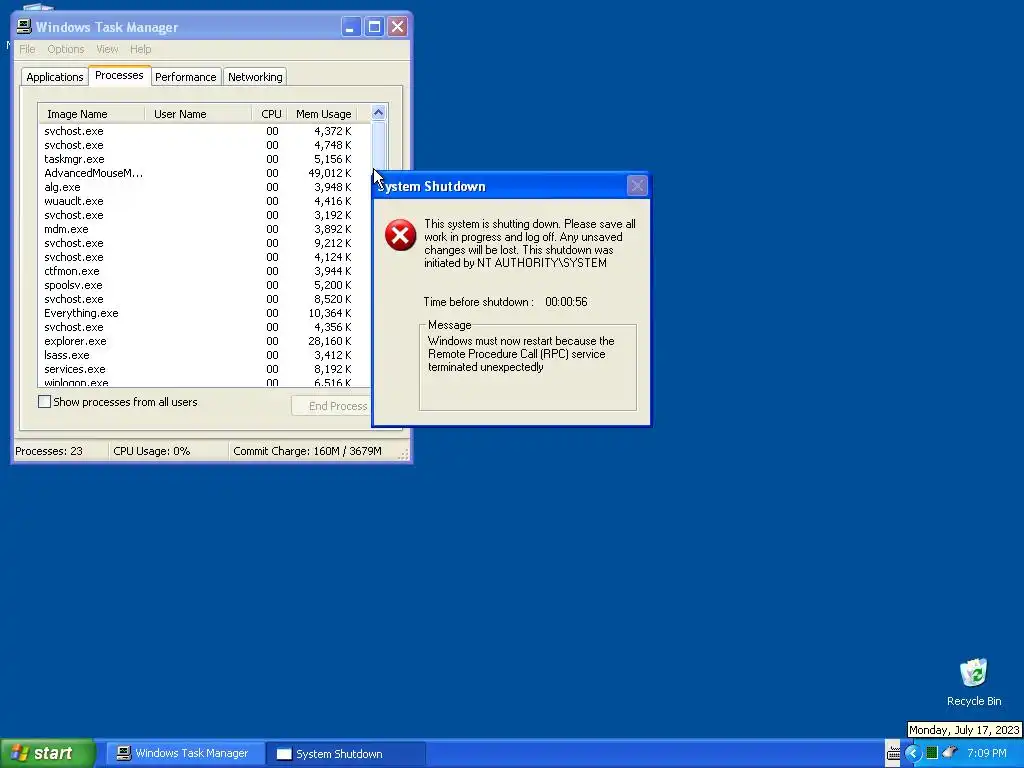The width and height of the screenshot is (1024, 768).
Task: Select the AdvancedMouseM... process row
Action: click(x=204, y=173)
